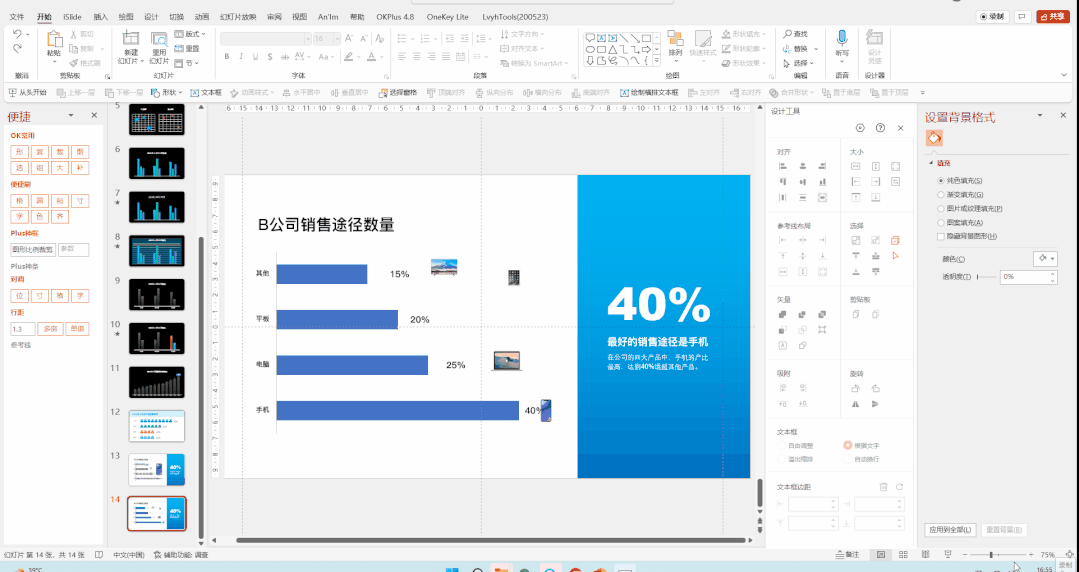This screenshot has height=572, width=1079.
Task: Open the iSlide ribbon tab
Action: coord(72,17)
